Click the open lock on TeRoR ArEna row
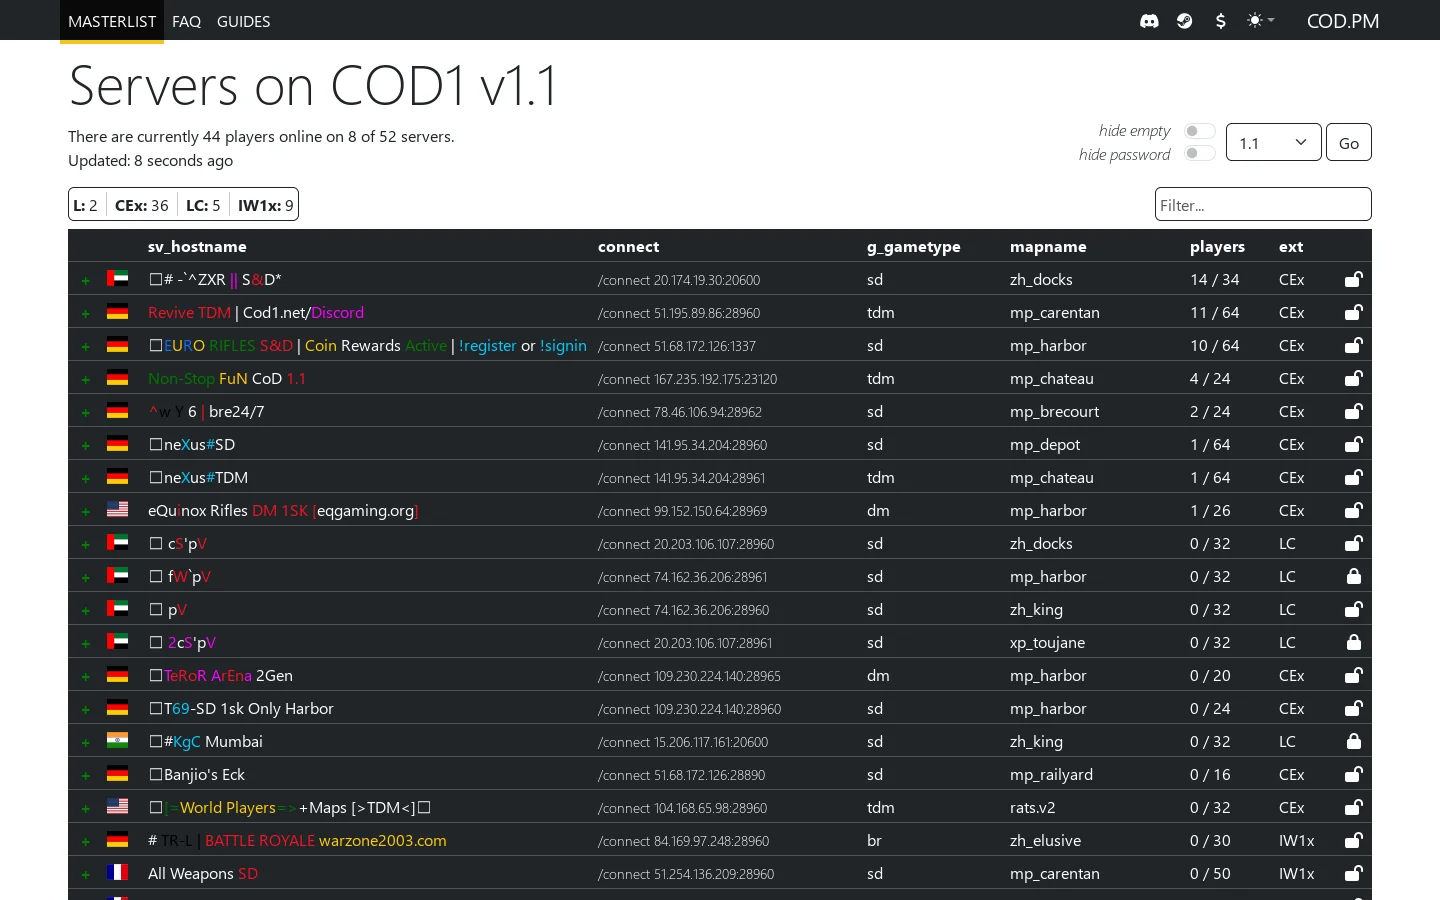The width and height of the screenshot is (1440, 900). click(x=1353, y=675)
